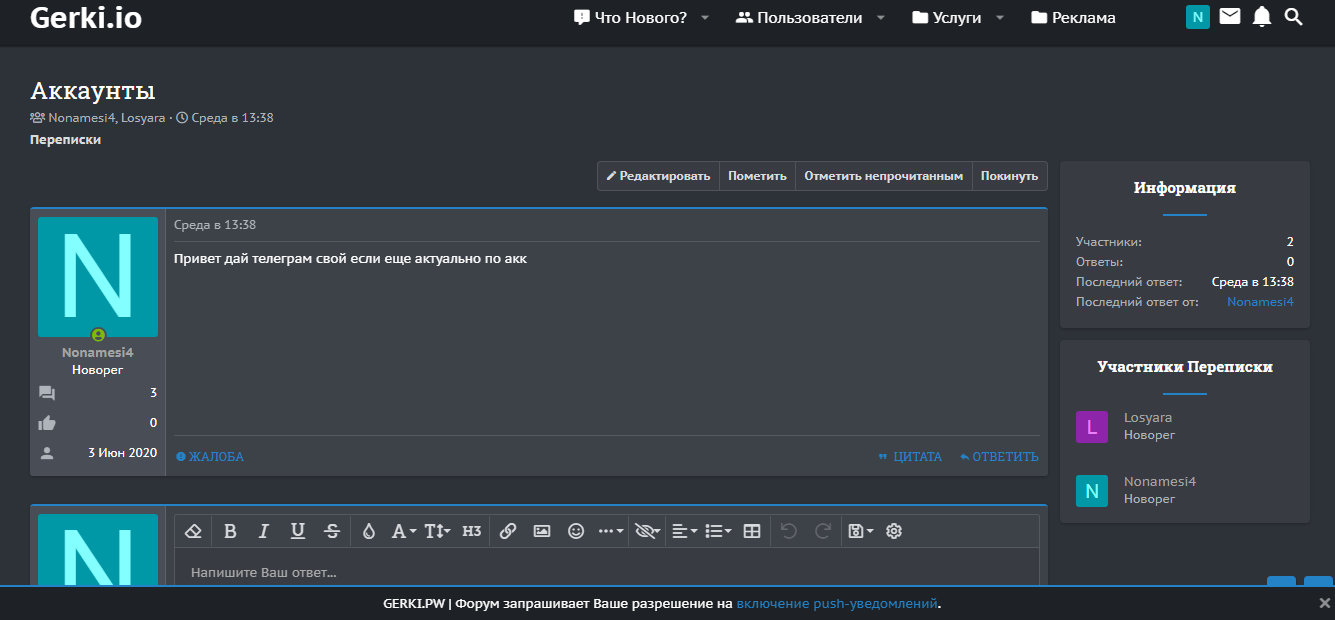
Task: Toggle italic text formatting
Action: pos(264,531)
